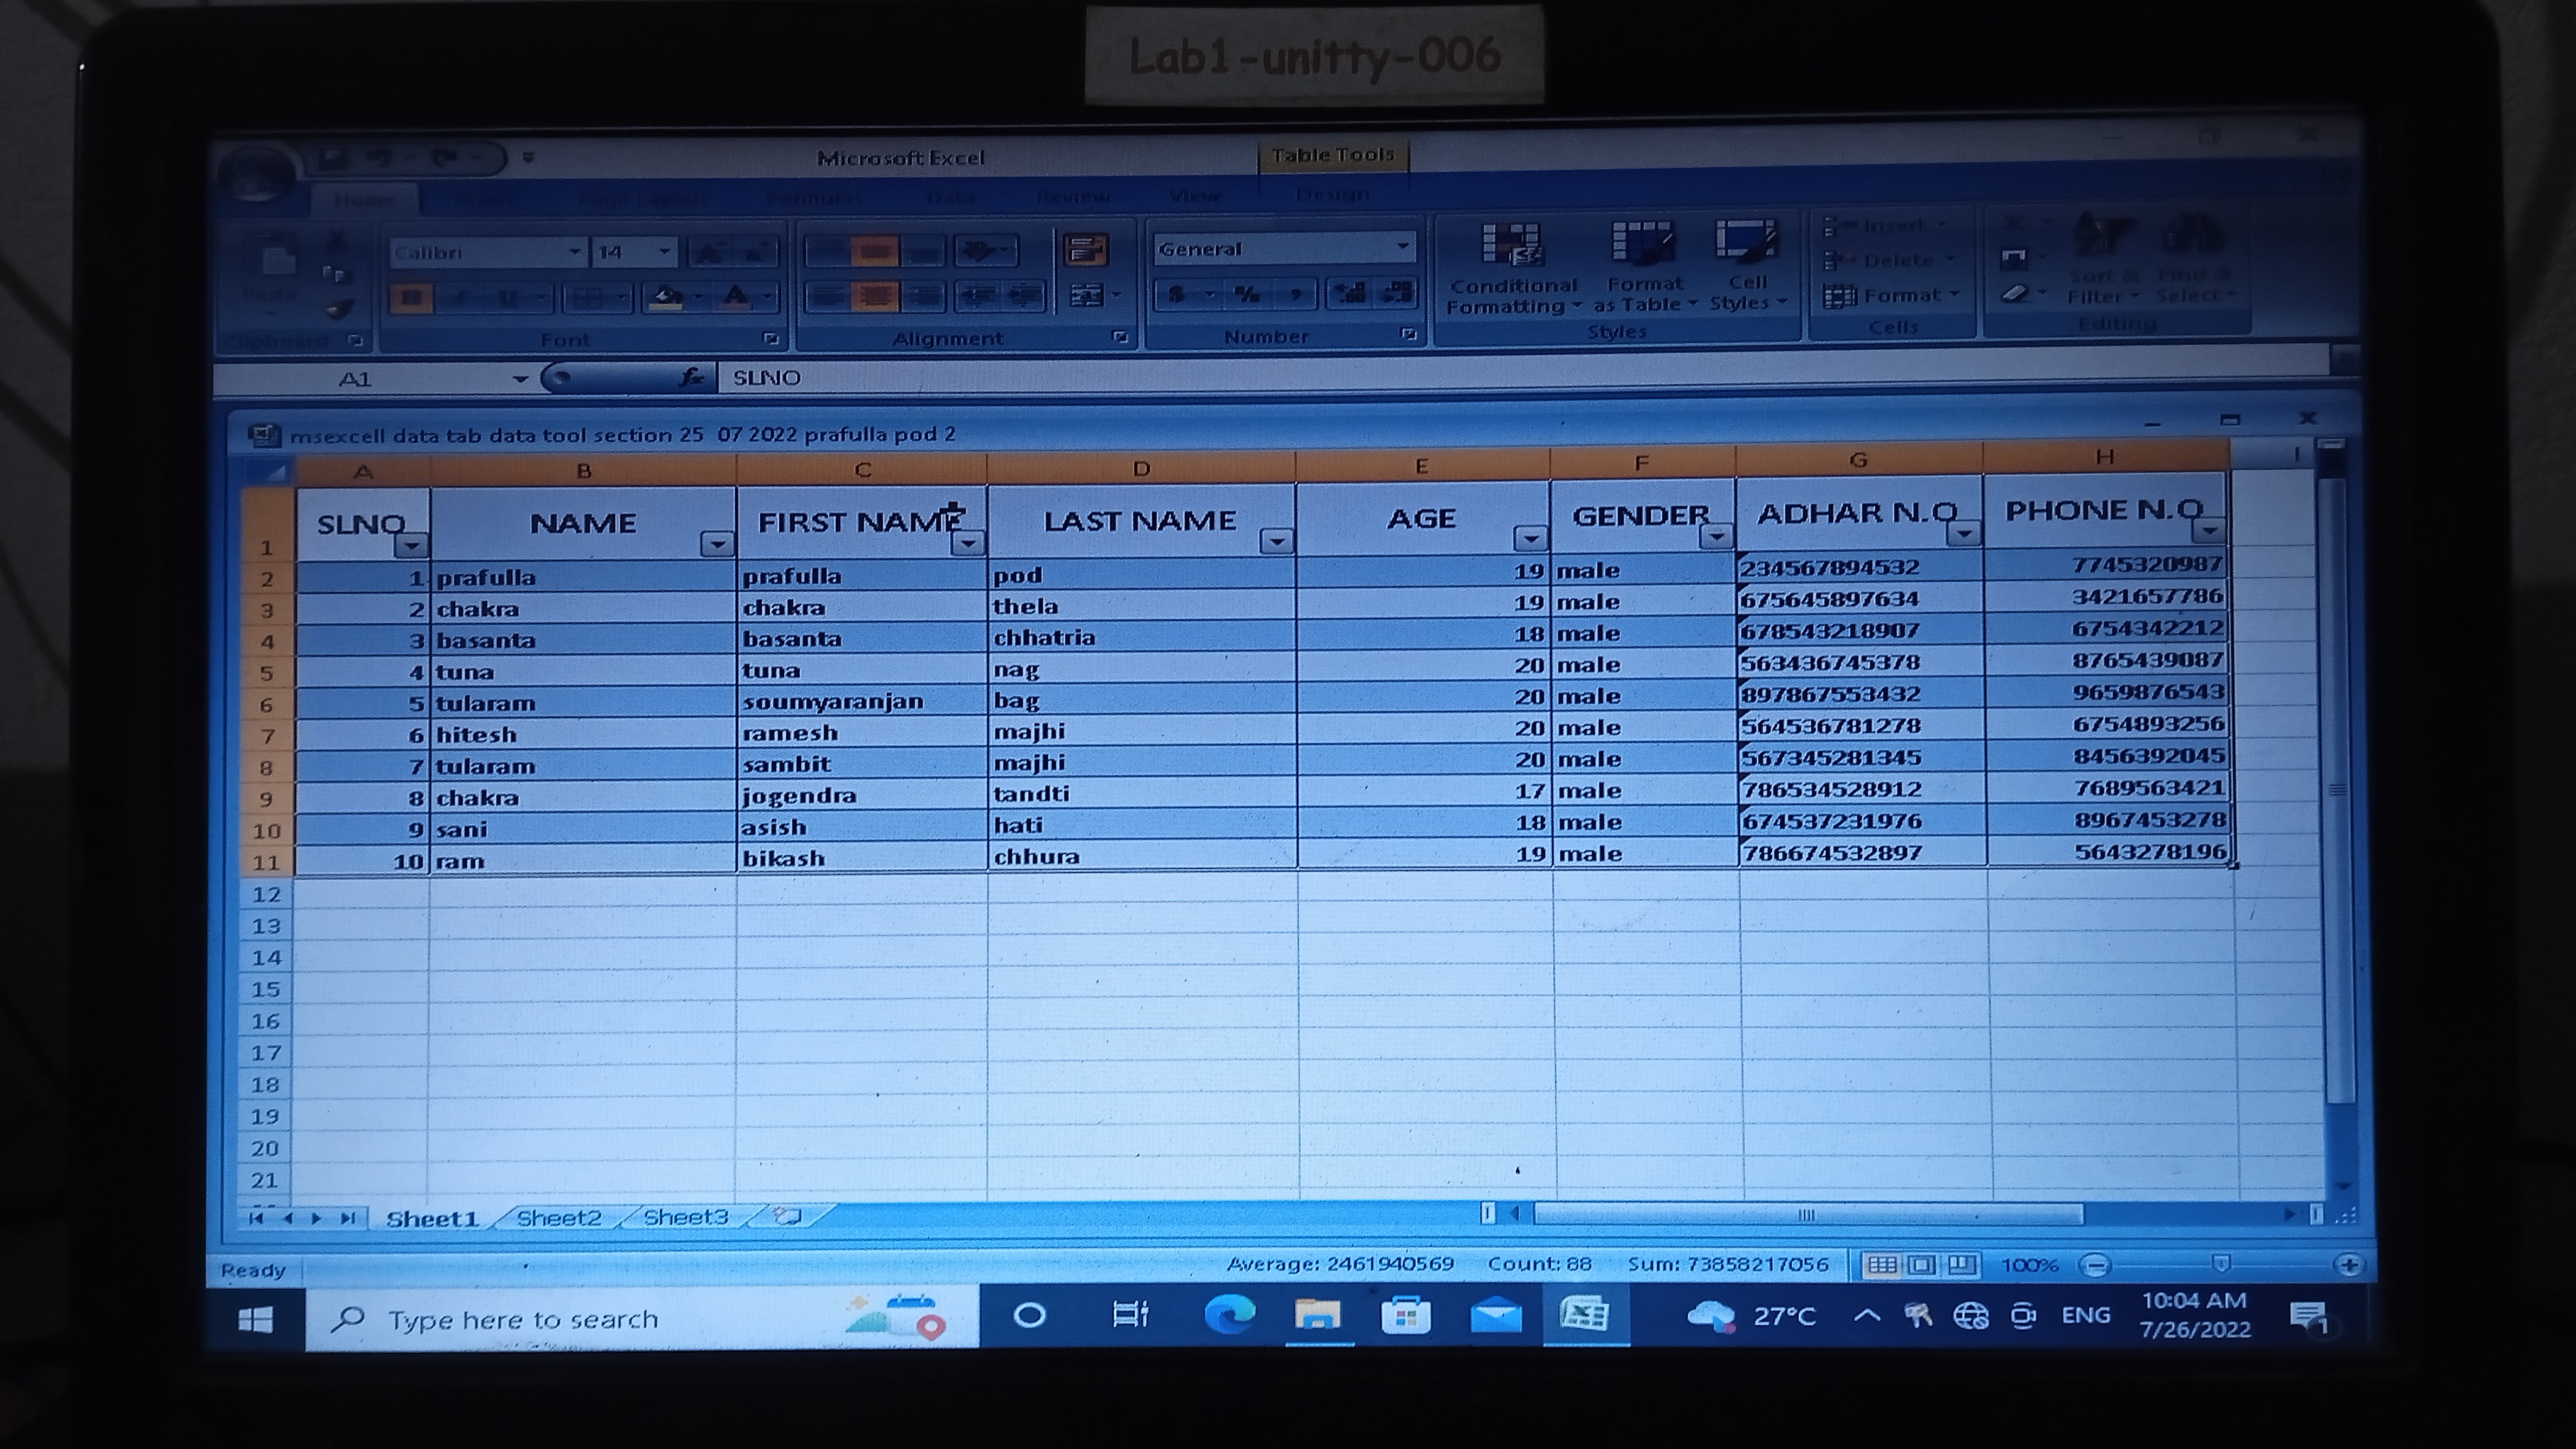Open the AGE column filter dropdown
2576x1449 pixels.
(x=1529, y=540)
